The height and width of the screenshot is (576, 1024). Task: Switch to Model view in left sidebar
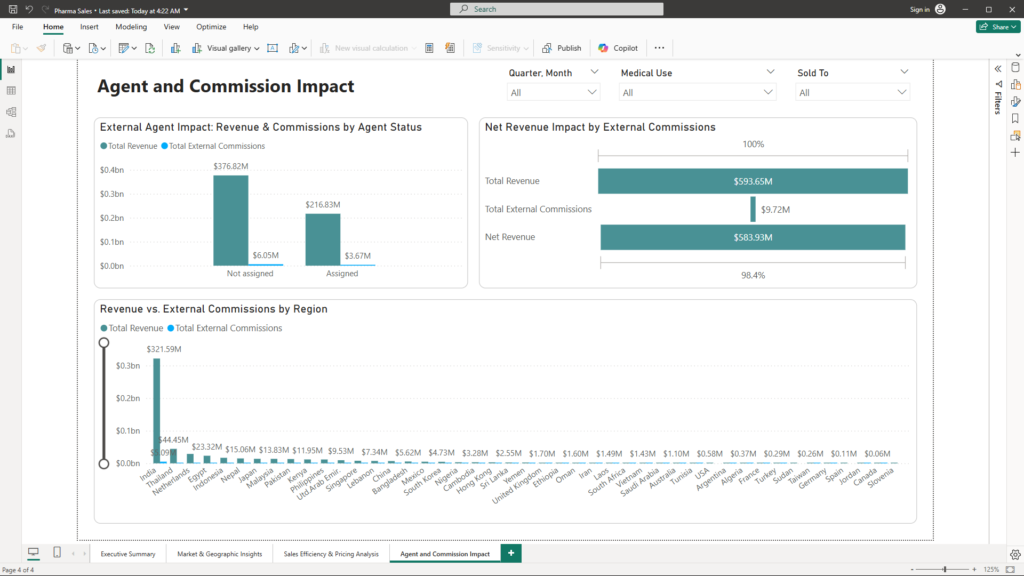tap(11, 112)
